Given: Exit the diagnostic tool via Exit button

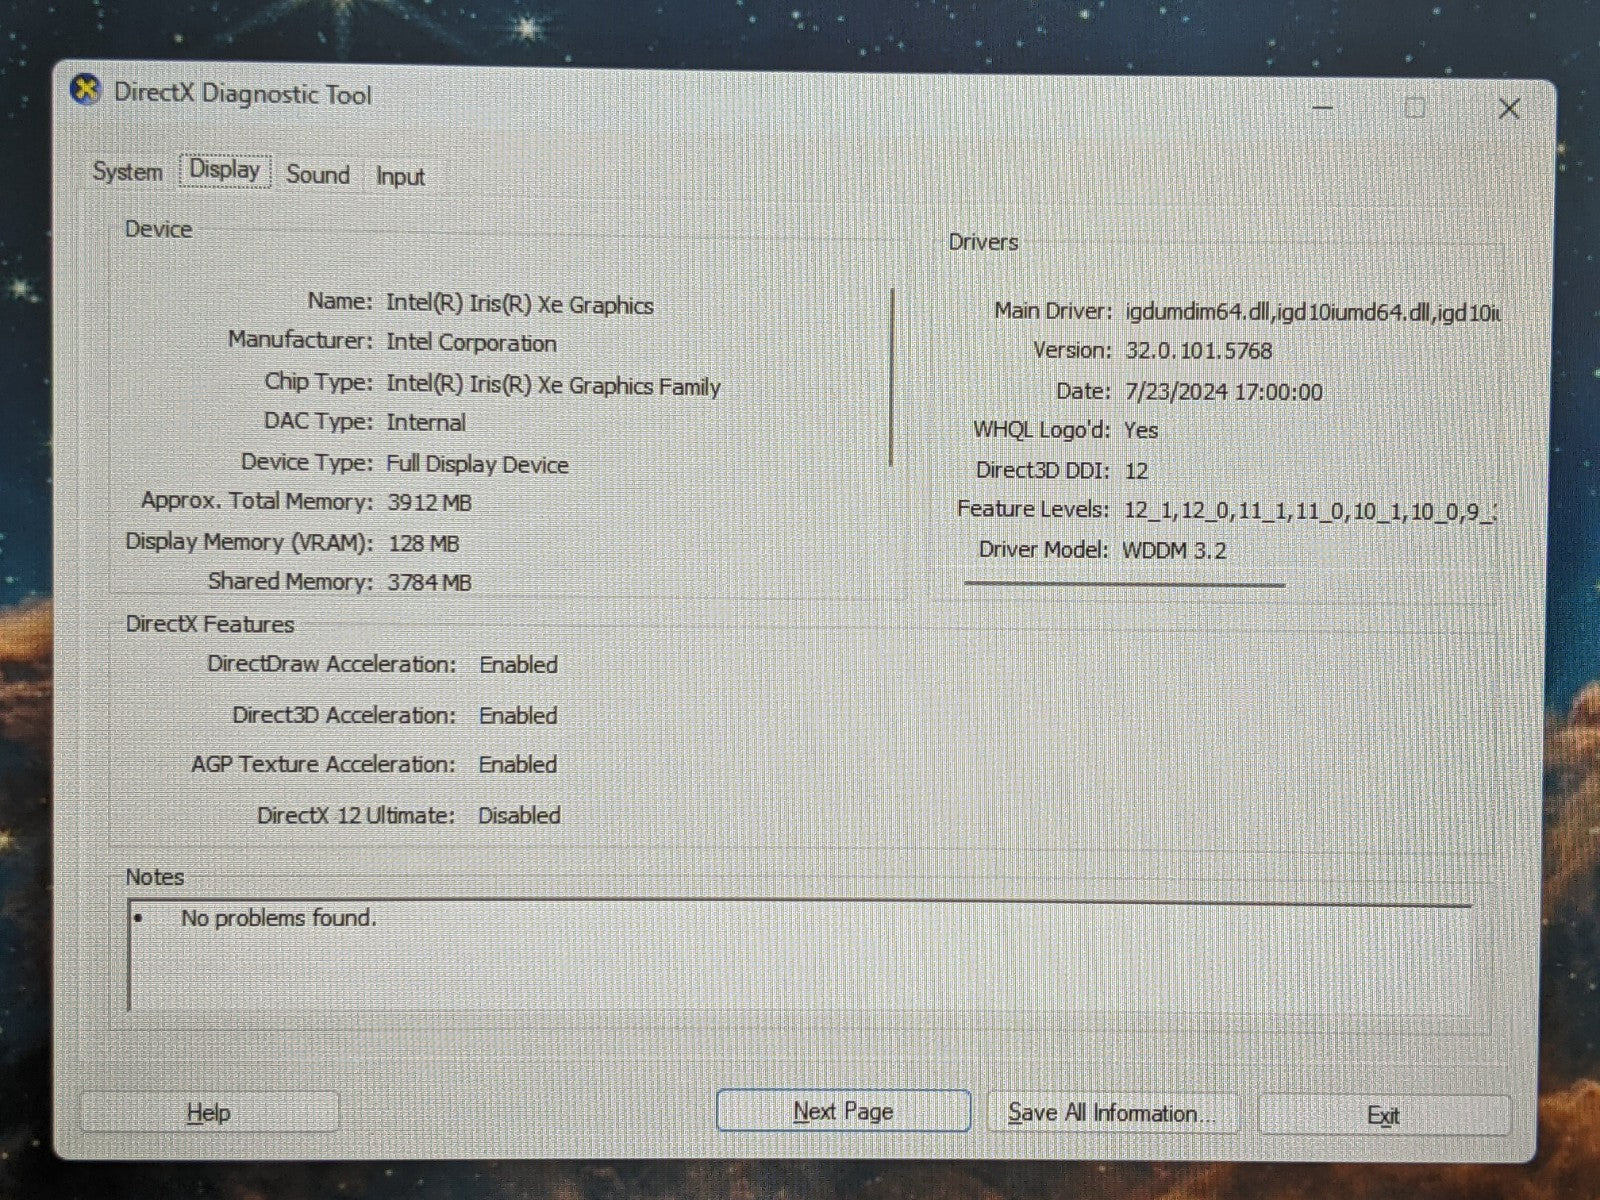Looking at the screenshot, I should (x=1383, y=1116).
